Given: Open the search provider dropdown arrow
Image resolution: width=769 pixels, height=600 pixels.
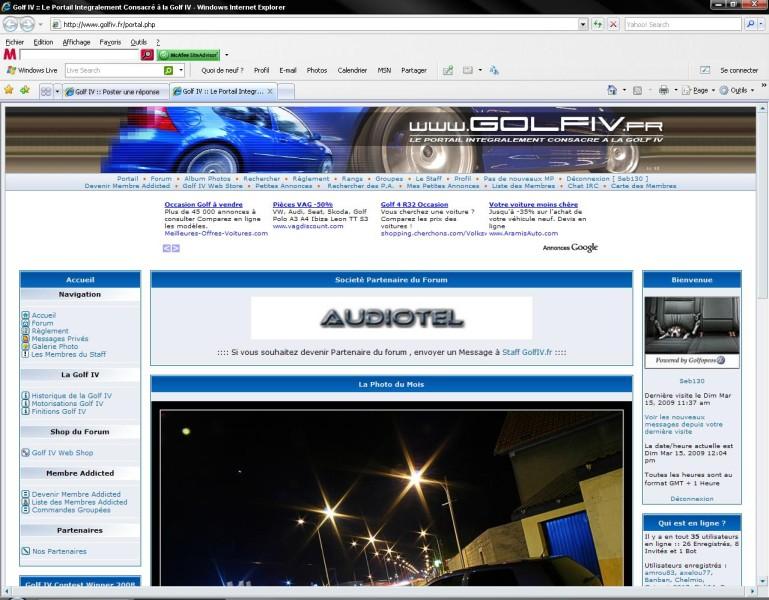Looking at the screenshot, I should coord(761,24).
